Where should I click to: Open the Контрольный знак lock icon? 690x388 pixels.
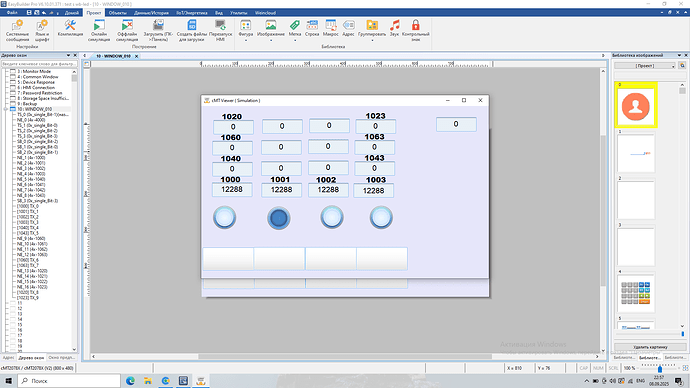pyautogui.click(x=415, y=25)
